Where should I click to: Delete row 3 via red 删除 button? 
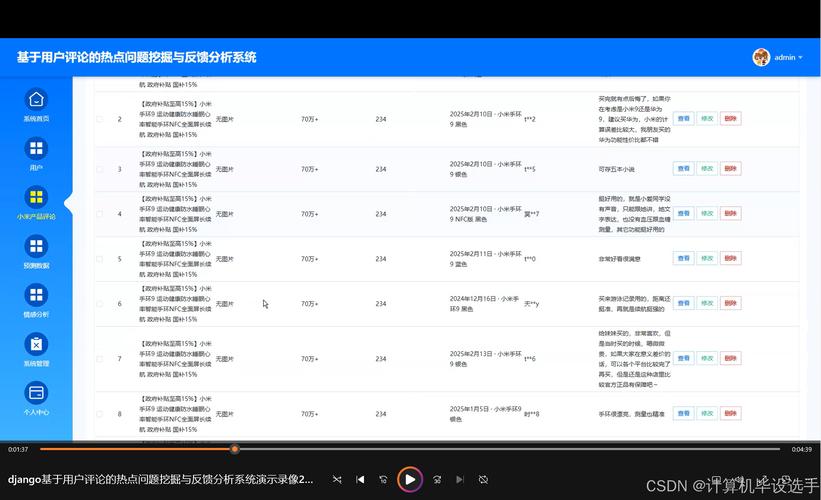730,169
